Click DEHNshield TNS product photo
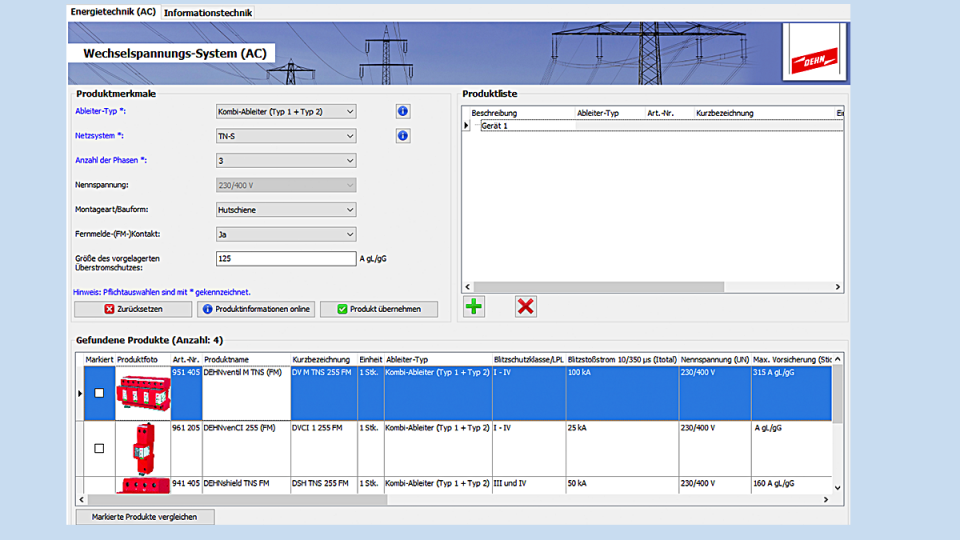Image resolution: width=960 pixels, height=540 pixels. 143,486
